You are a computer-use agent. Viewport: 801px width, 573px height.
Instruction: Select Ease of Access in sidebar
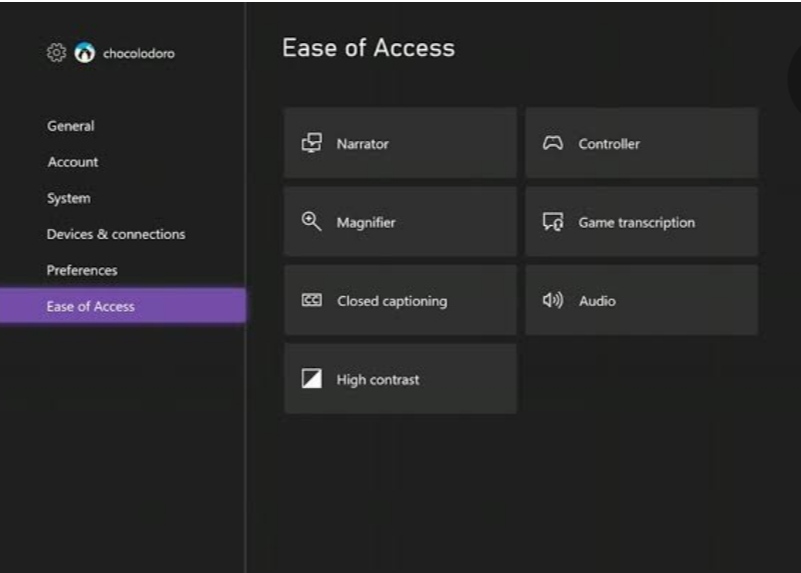[x=123, y=306]
